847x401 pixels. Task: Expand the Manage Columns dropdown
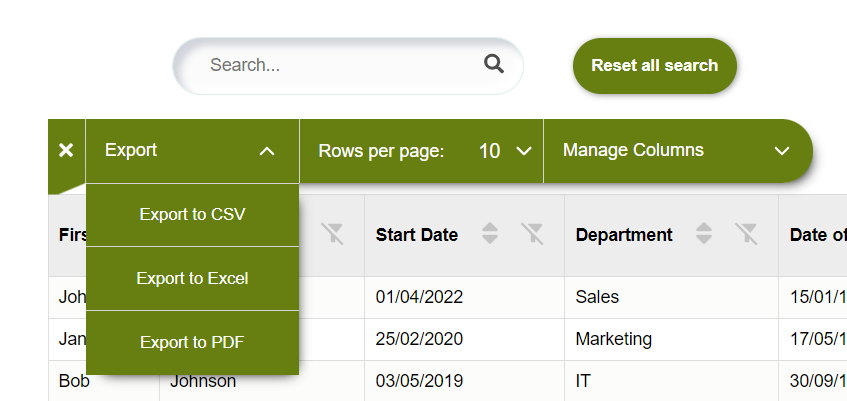[677, 151]
